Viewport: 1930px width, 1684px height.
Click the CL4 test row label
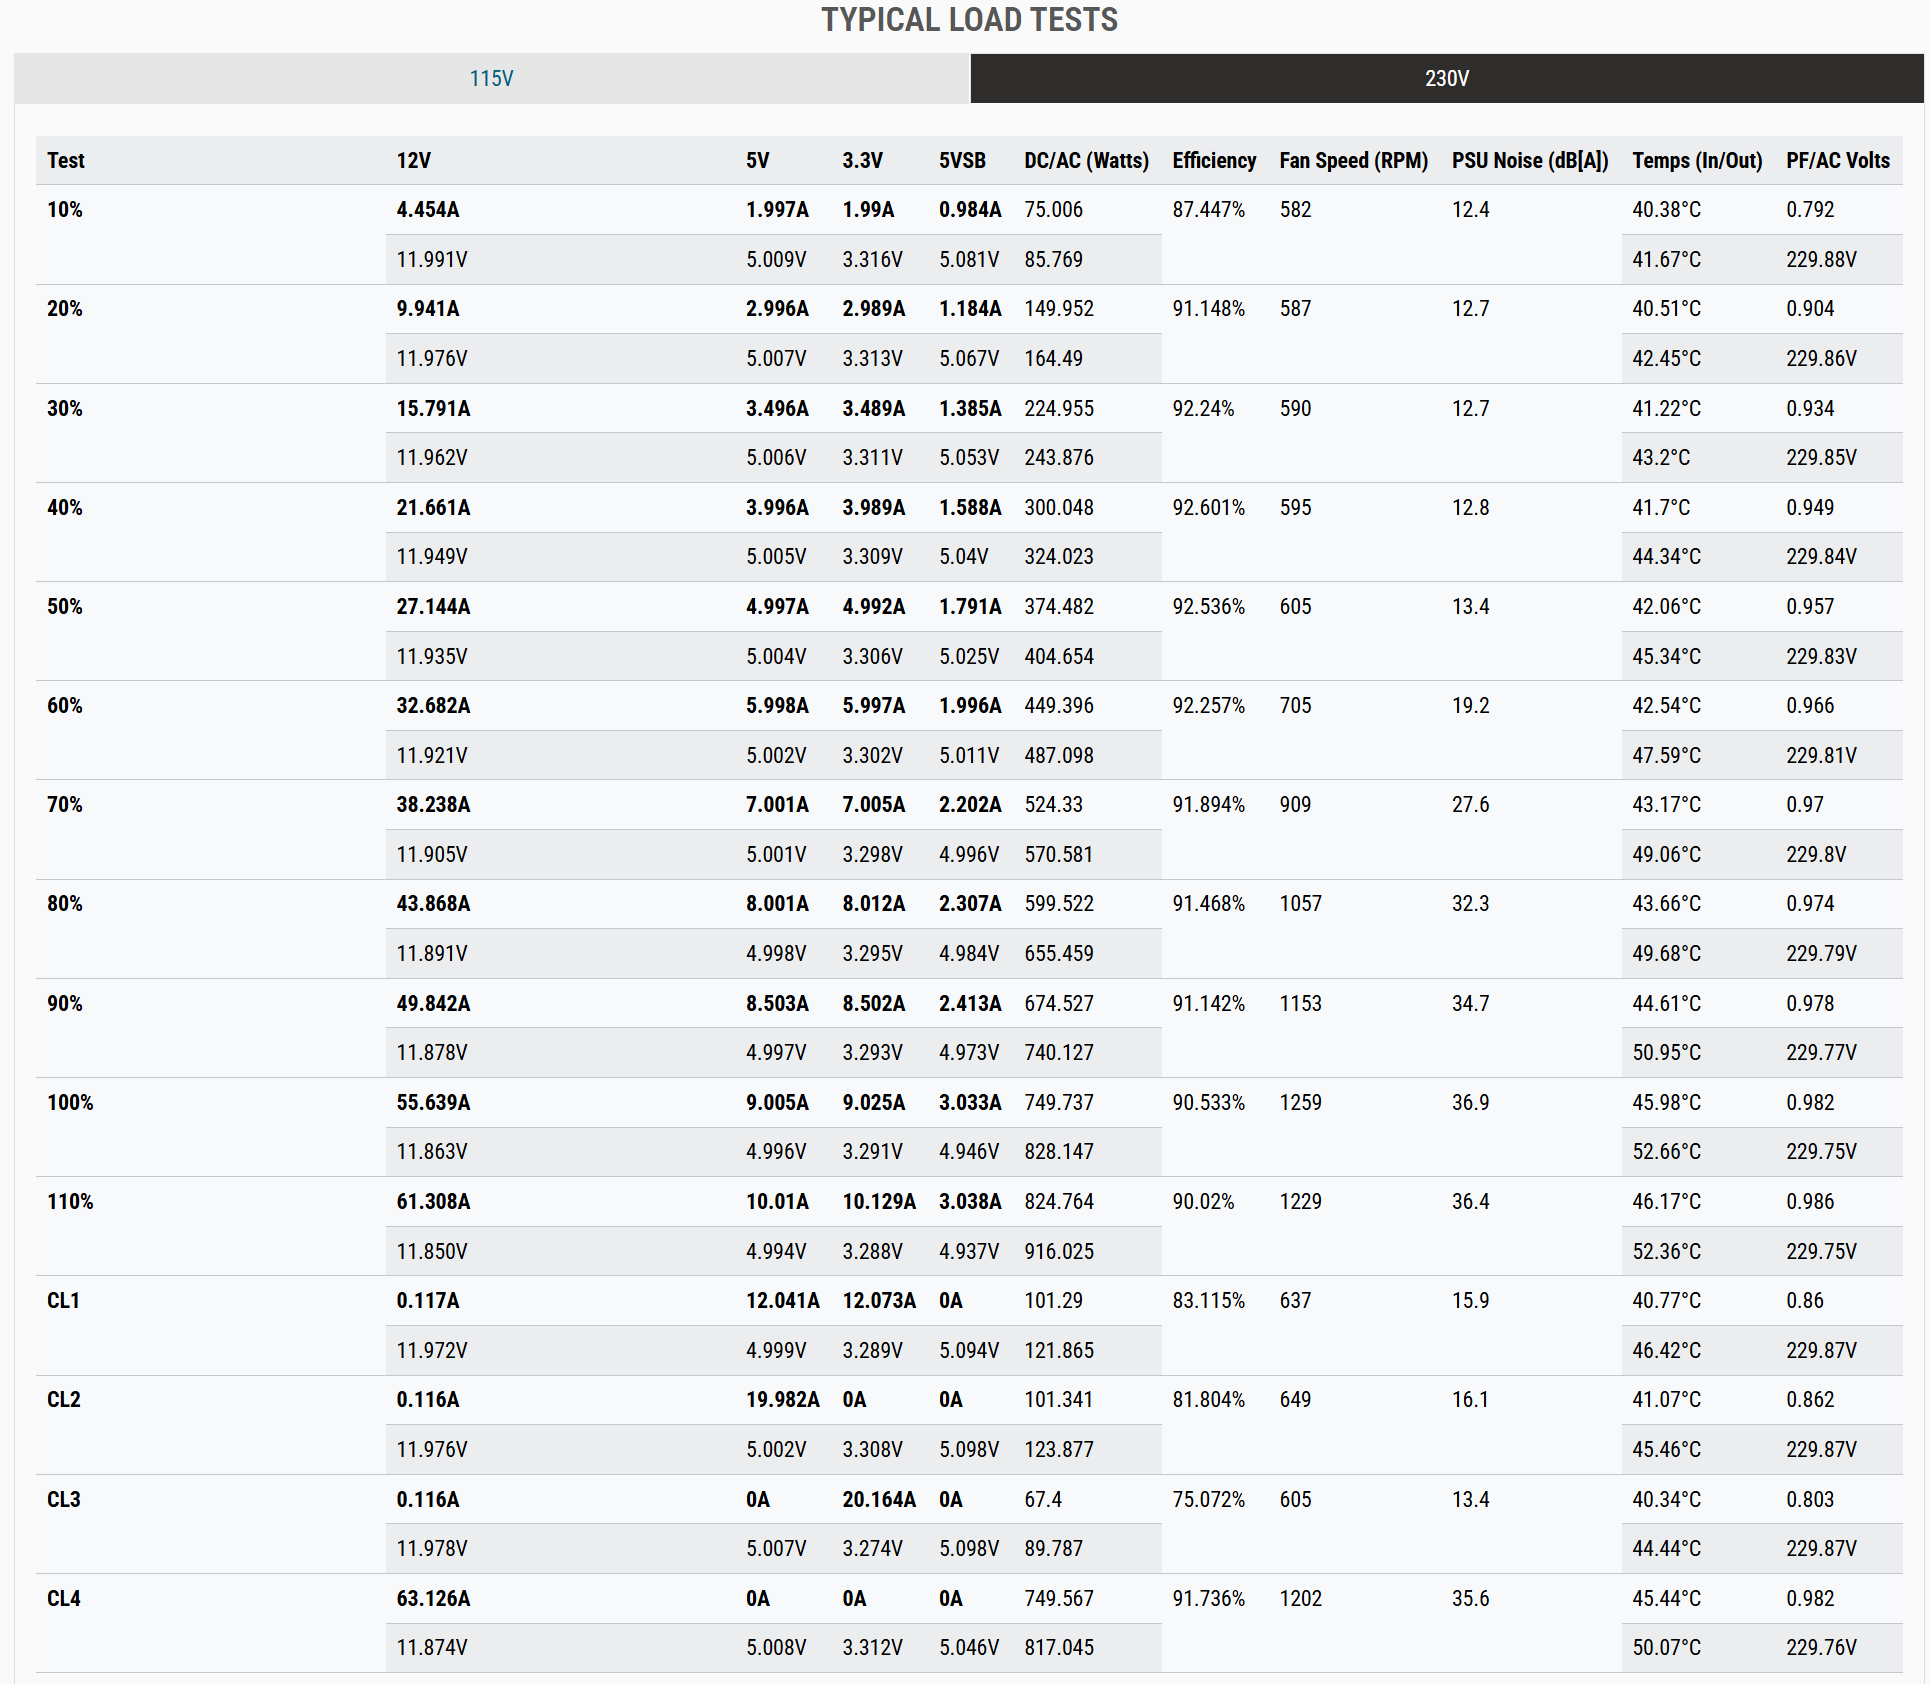pos(64,1599)
